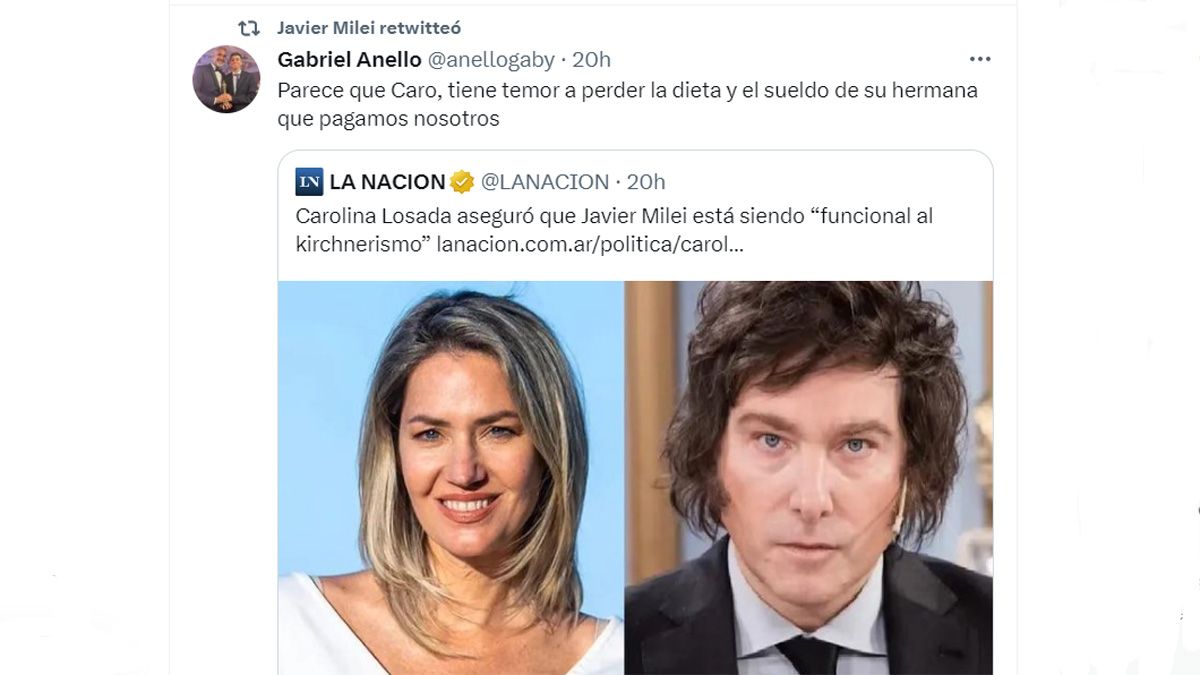The image size is (1200, 675).
Task: Open Gabriel Anello's profile avatar
Action: (x=226, y=79)
